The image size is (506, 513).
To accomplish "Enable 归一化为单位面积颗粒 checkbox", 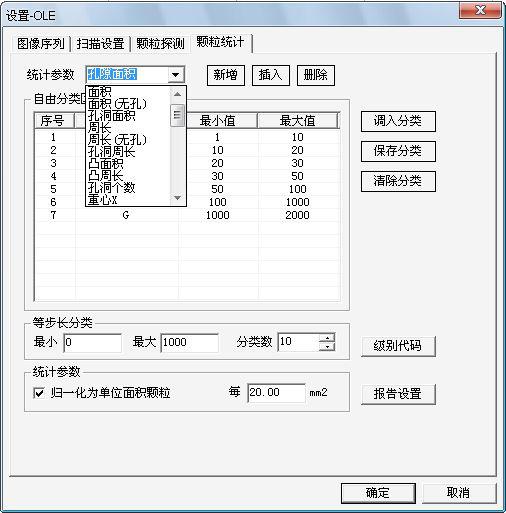I will (39, 393).
